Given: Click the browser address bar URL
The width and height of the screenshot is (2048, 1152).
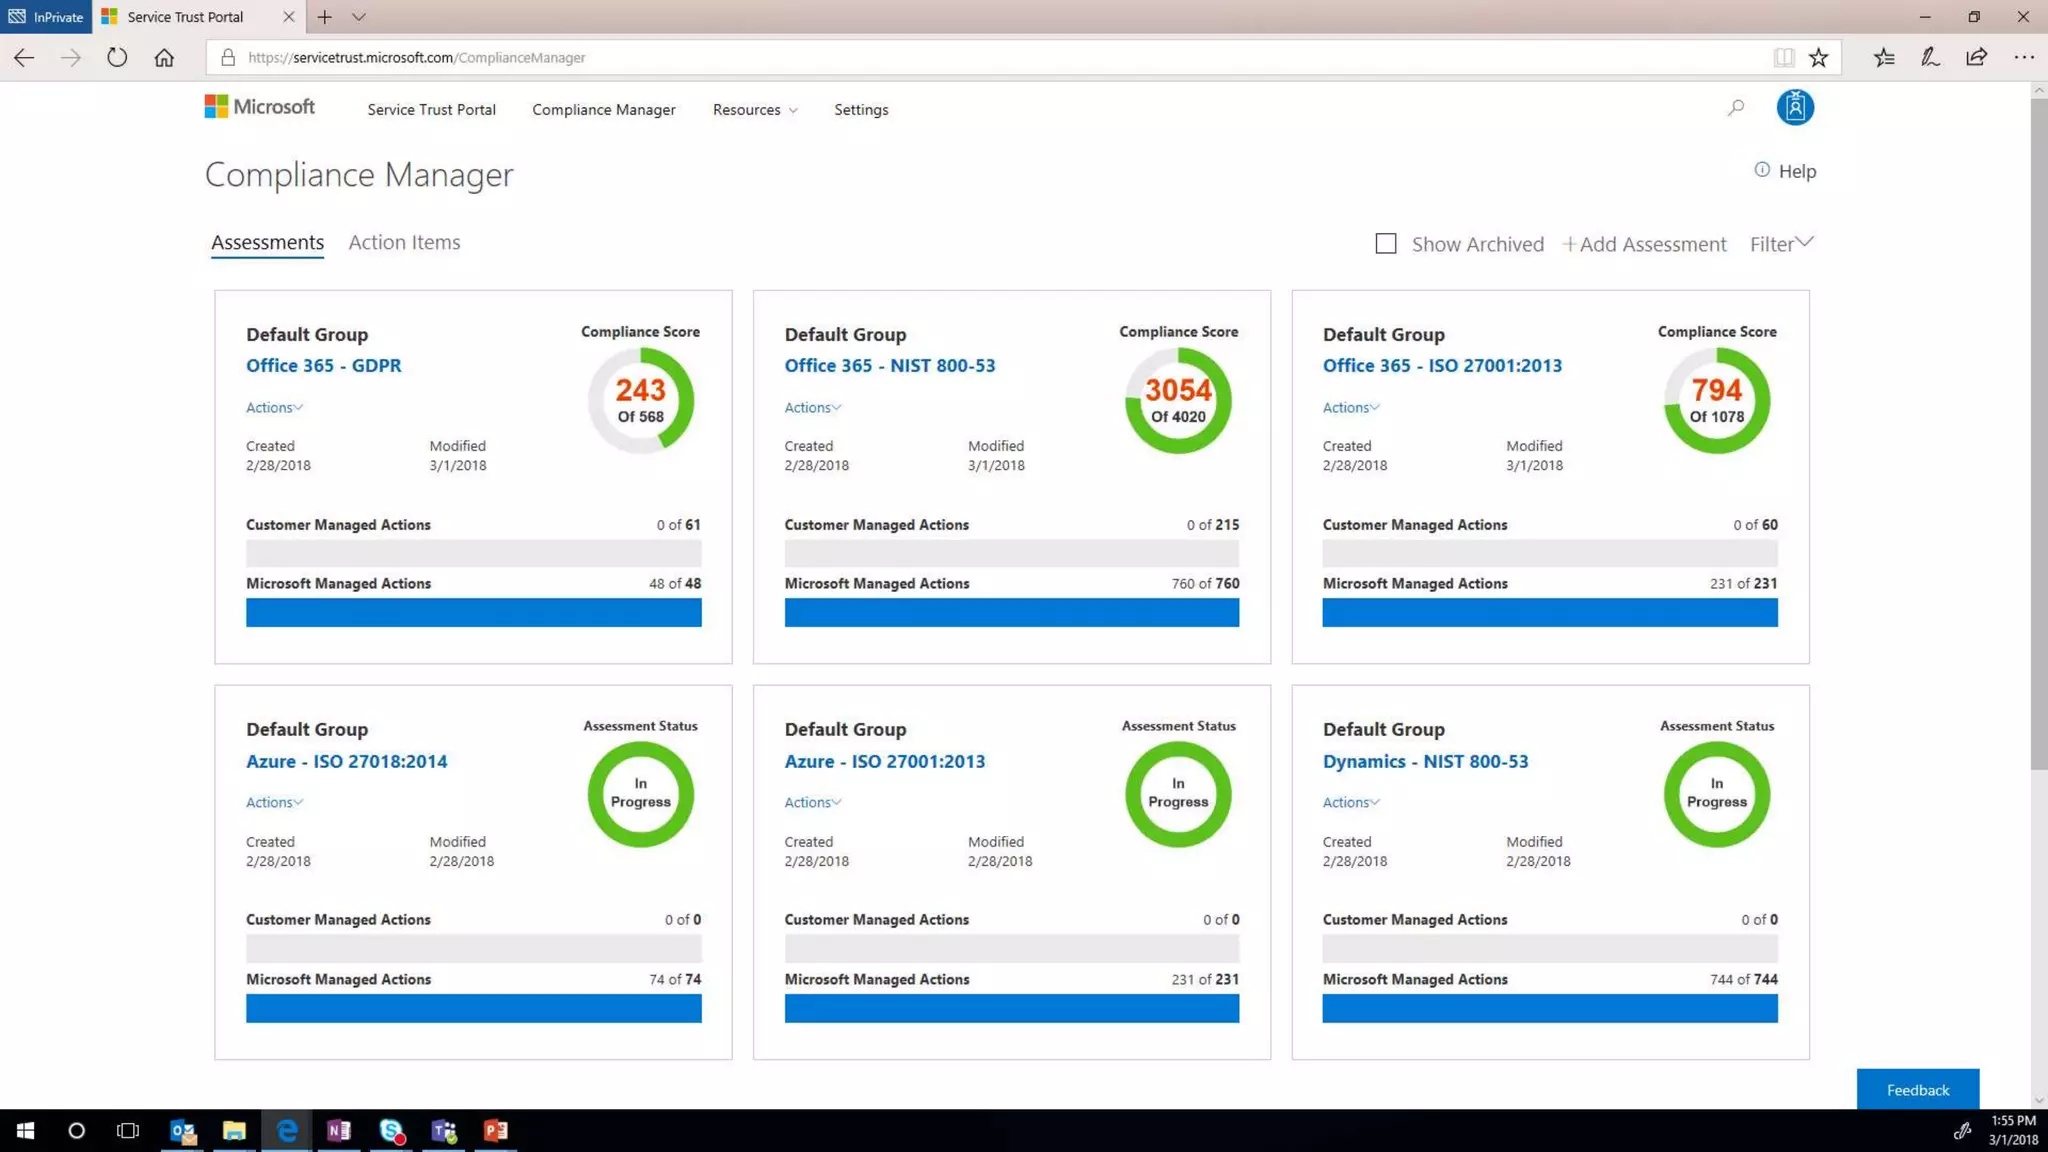Looking at the screenshot, I should click(417, 58).
